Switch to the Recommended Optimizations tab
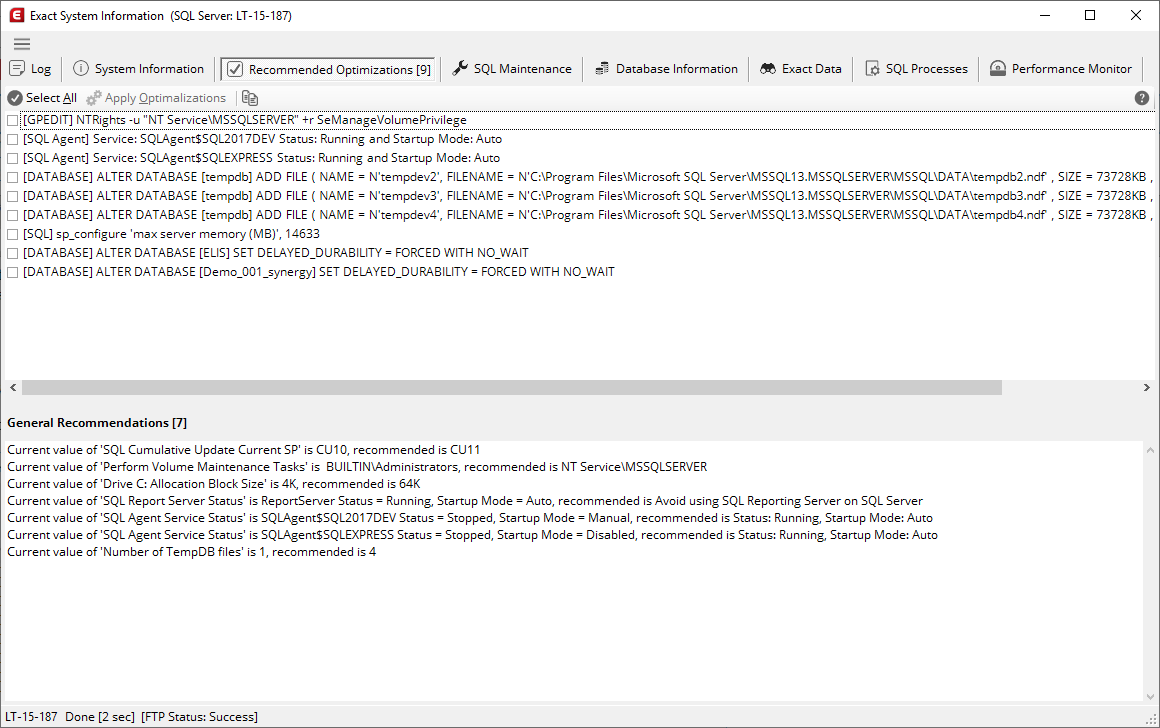Viewport: 1160px width, 728px height. click(328, 68)
